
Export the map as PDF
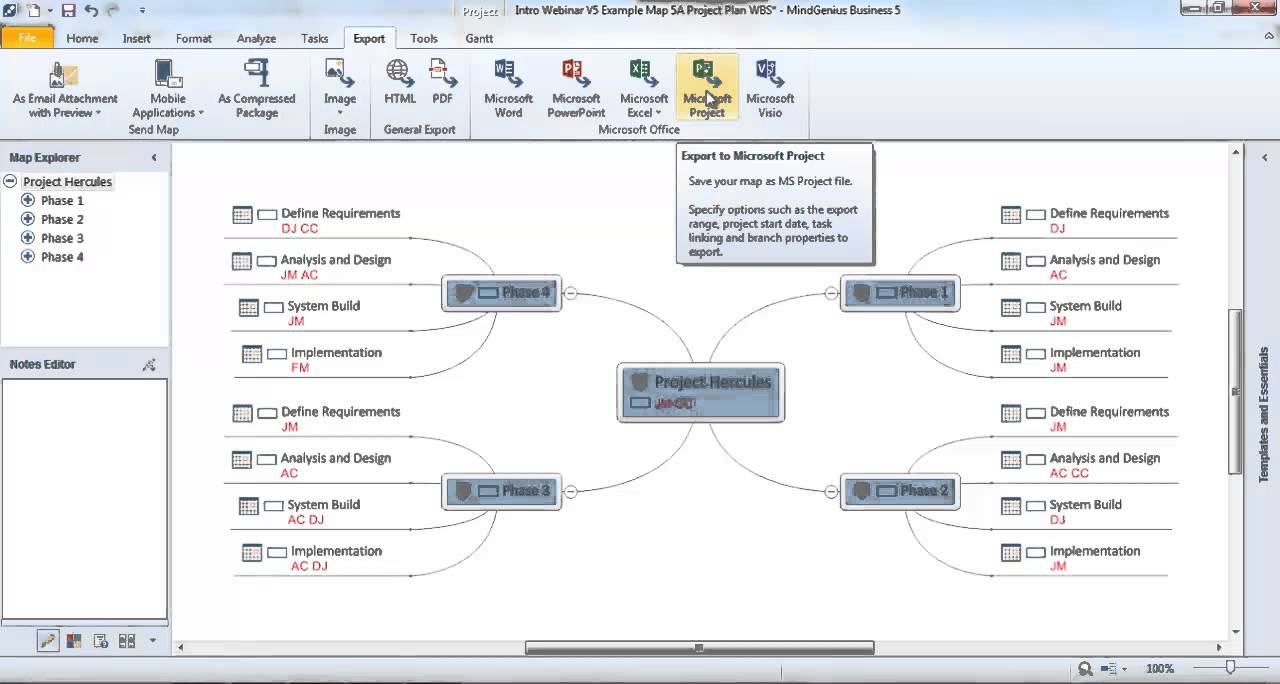click(x=443, y=82)
